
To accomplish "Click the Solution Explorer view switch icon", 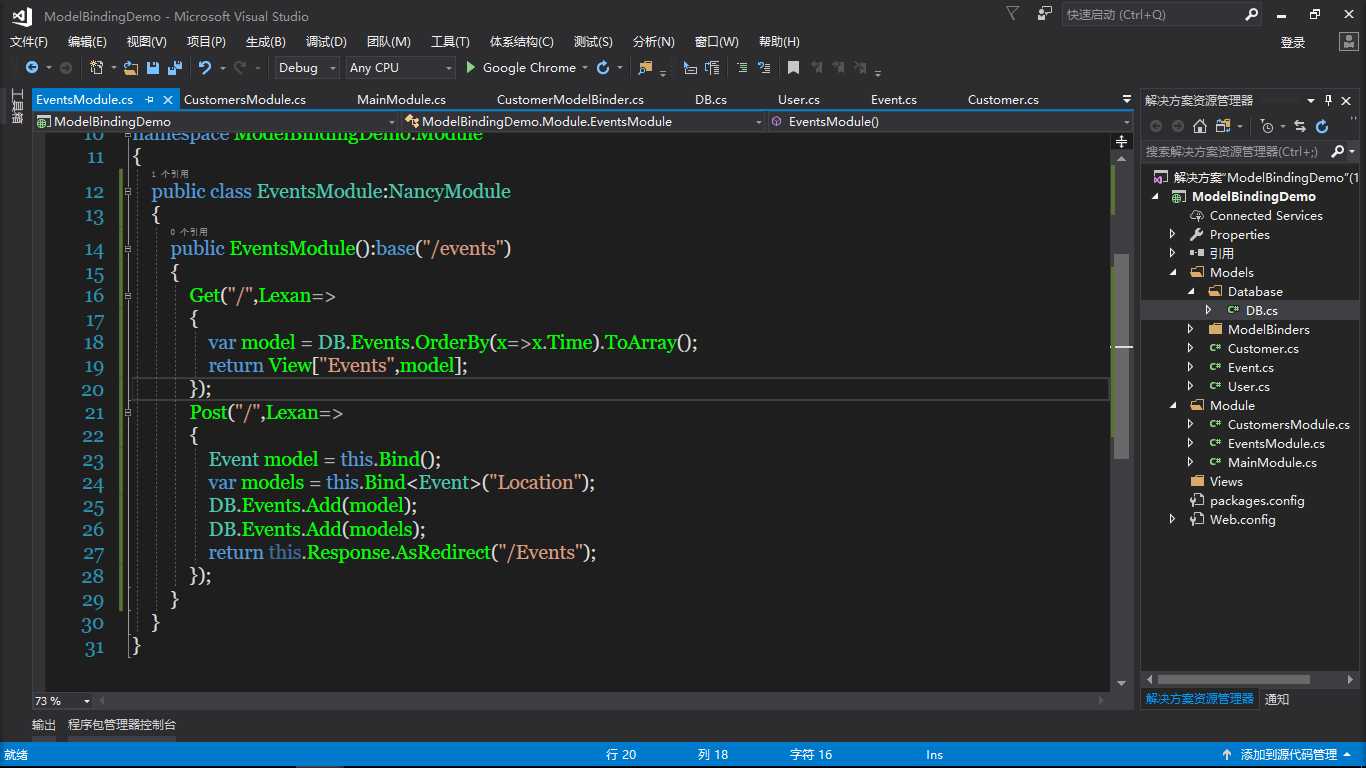I will coord(1224,126).
